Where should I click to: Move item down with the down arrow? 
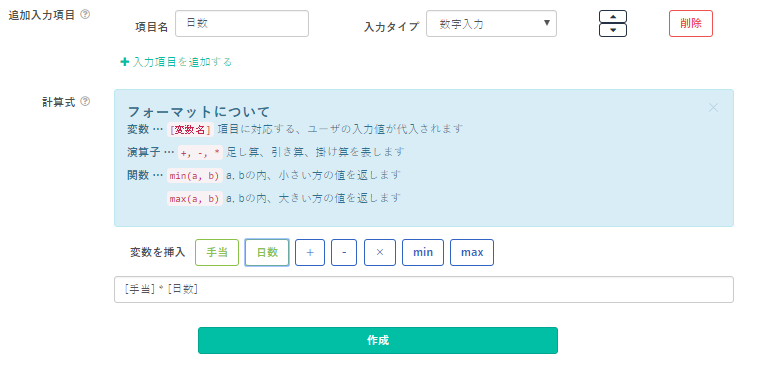click(613, 30)
